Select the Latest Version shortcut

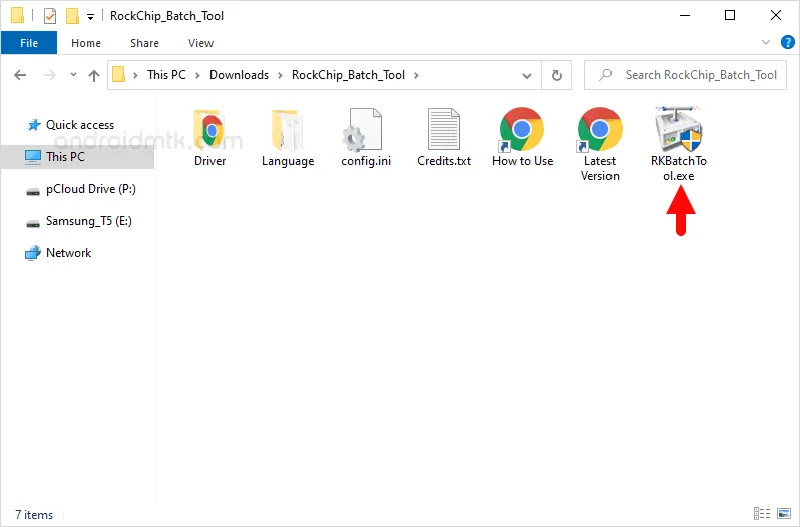click(599, 130)
